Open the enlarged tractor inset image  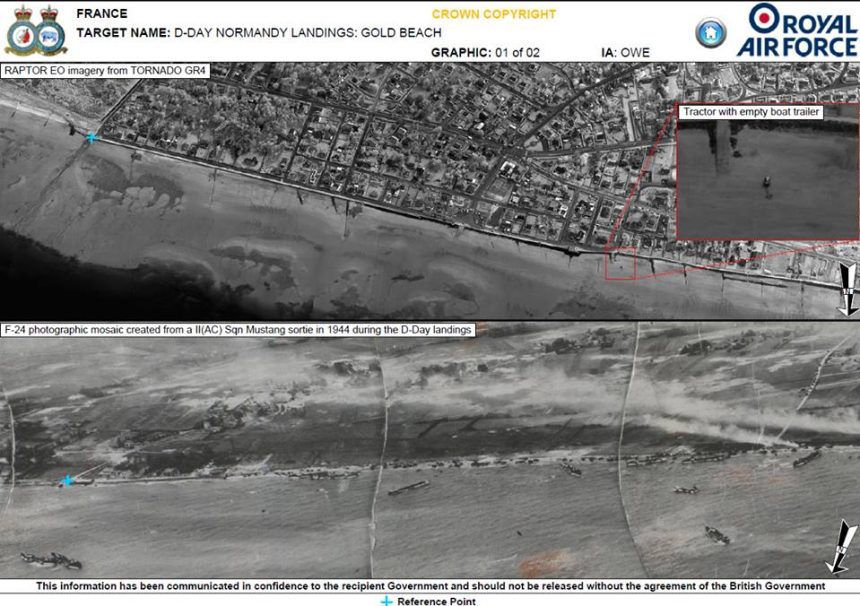767,180
